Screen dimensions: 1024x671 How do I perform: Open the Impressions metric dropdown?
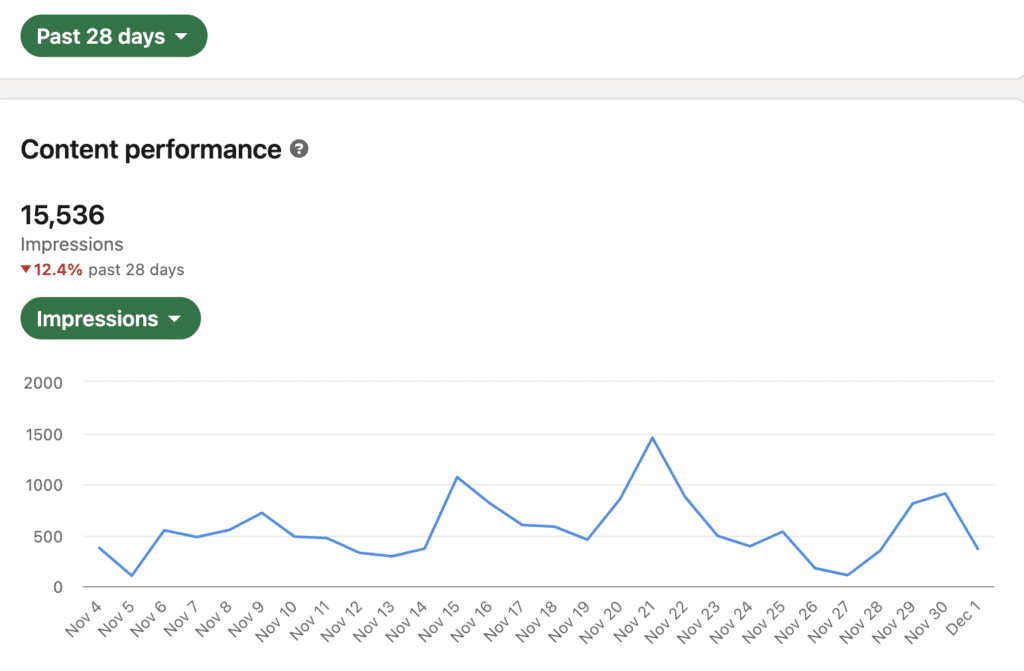[110, 318]
